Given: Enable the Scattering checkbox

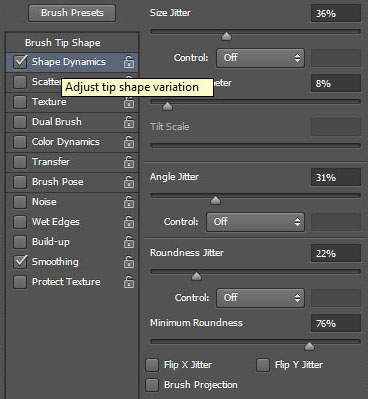Looking at the screenshot, I should pyautogui.click(x=20, y=82).
